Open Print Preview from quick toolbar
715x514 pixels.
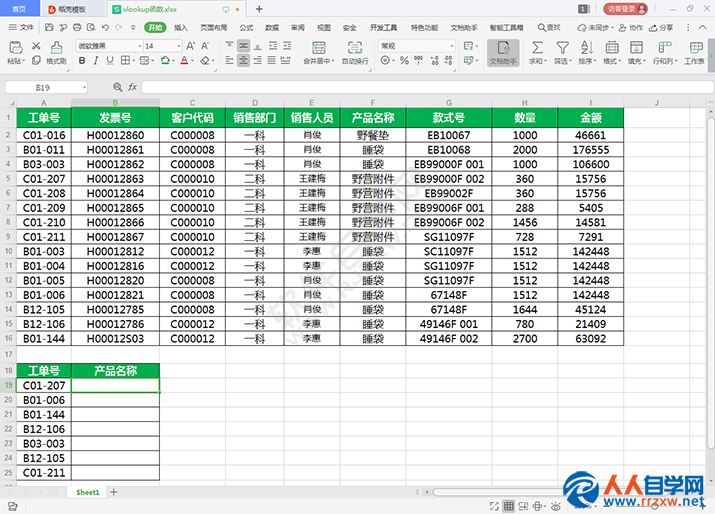coord(91,27)
